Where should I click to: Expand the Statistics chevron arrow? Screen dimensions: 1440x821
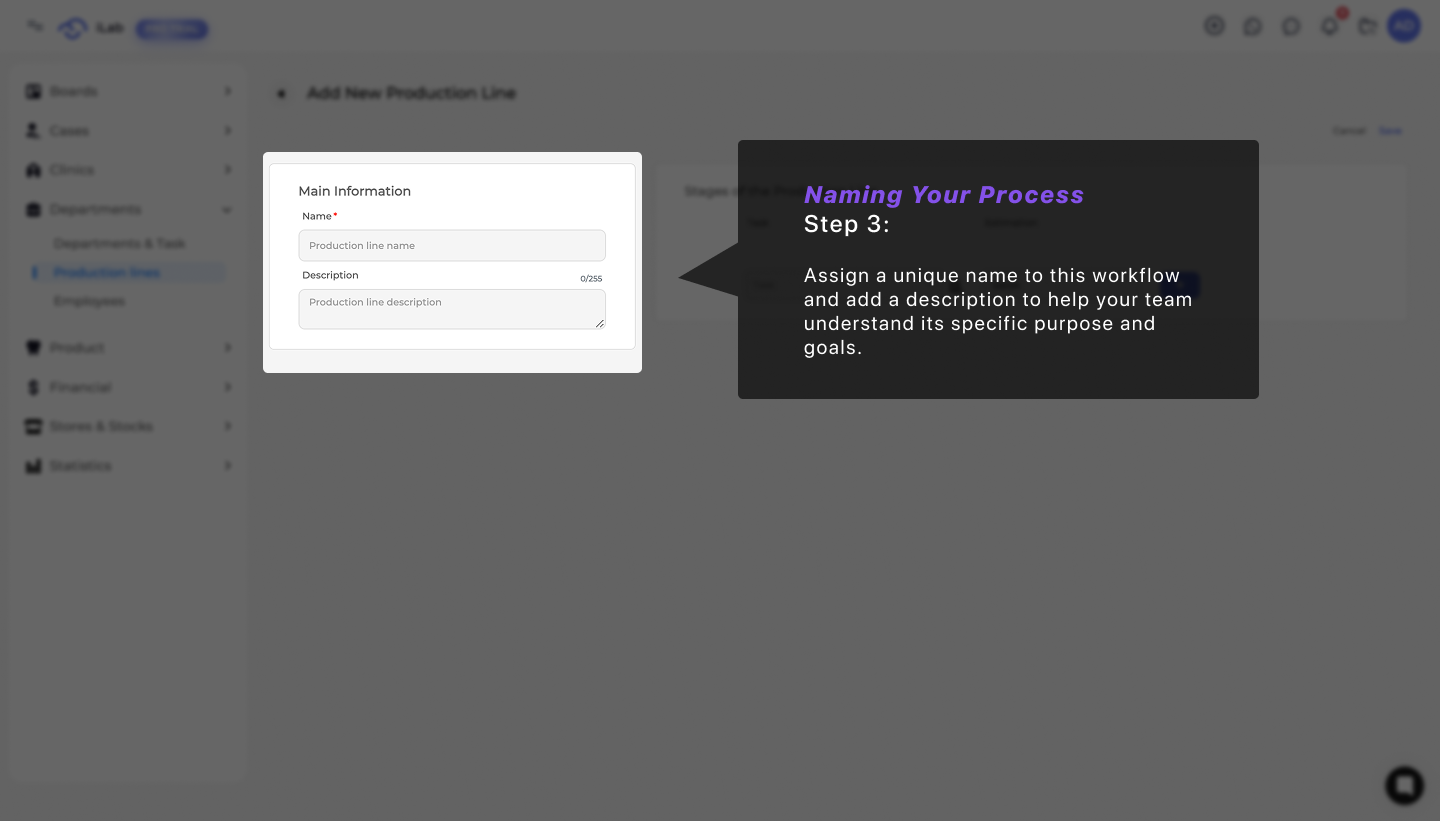coord(228,466)
